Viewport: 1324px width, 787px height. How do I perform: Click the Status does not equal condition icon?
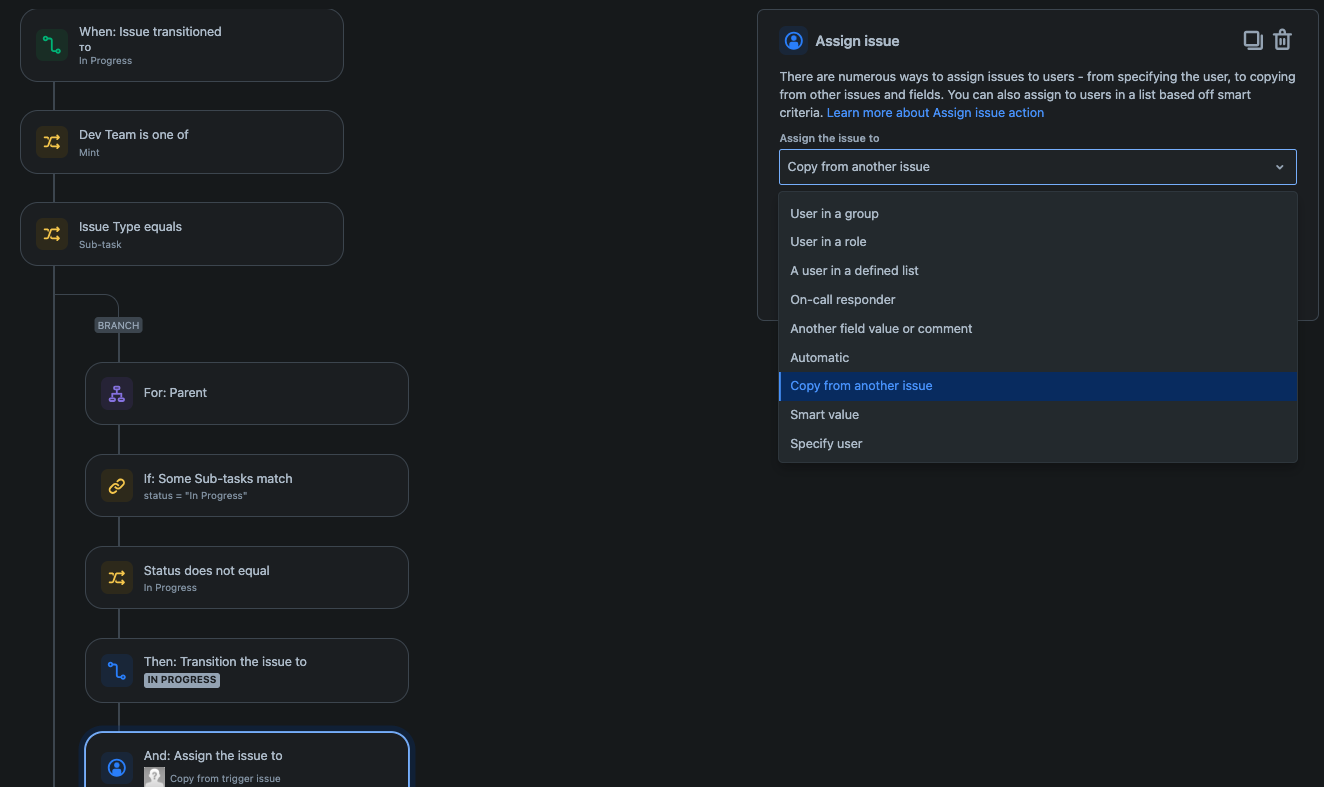[116, 577]
